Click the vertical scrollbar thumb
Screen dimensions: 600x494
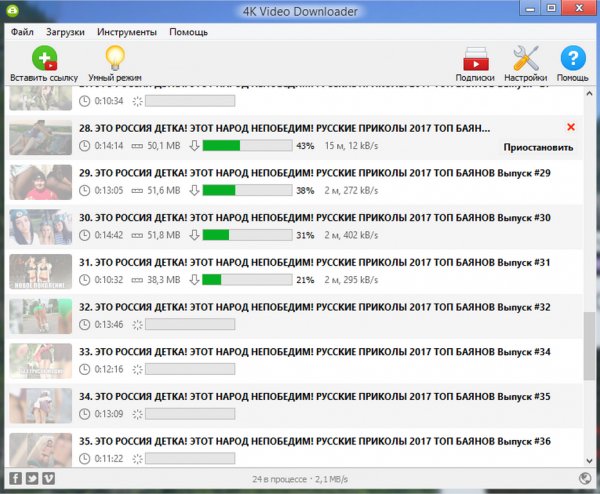589,346
